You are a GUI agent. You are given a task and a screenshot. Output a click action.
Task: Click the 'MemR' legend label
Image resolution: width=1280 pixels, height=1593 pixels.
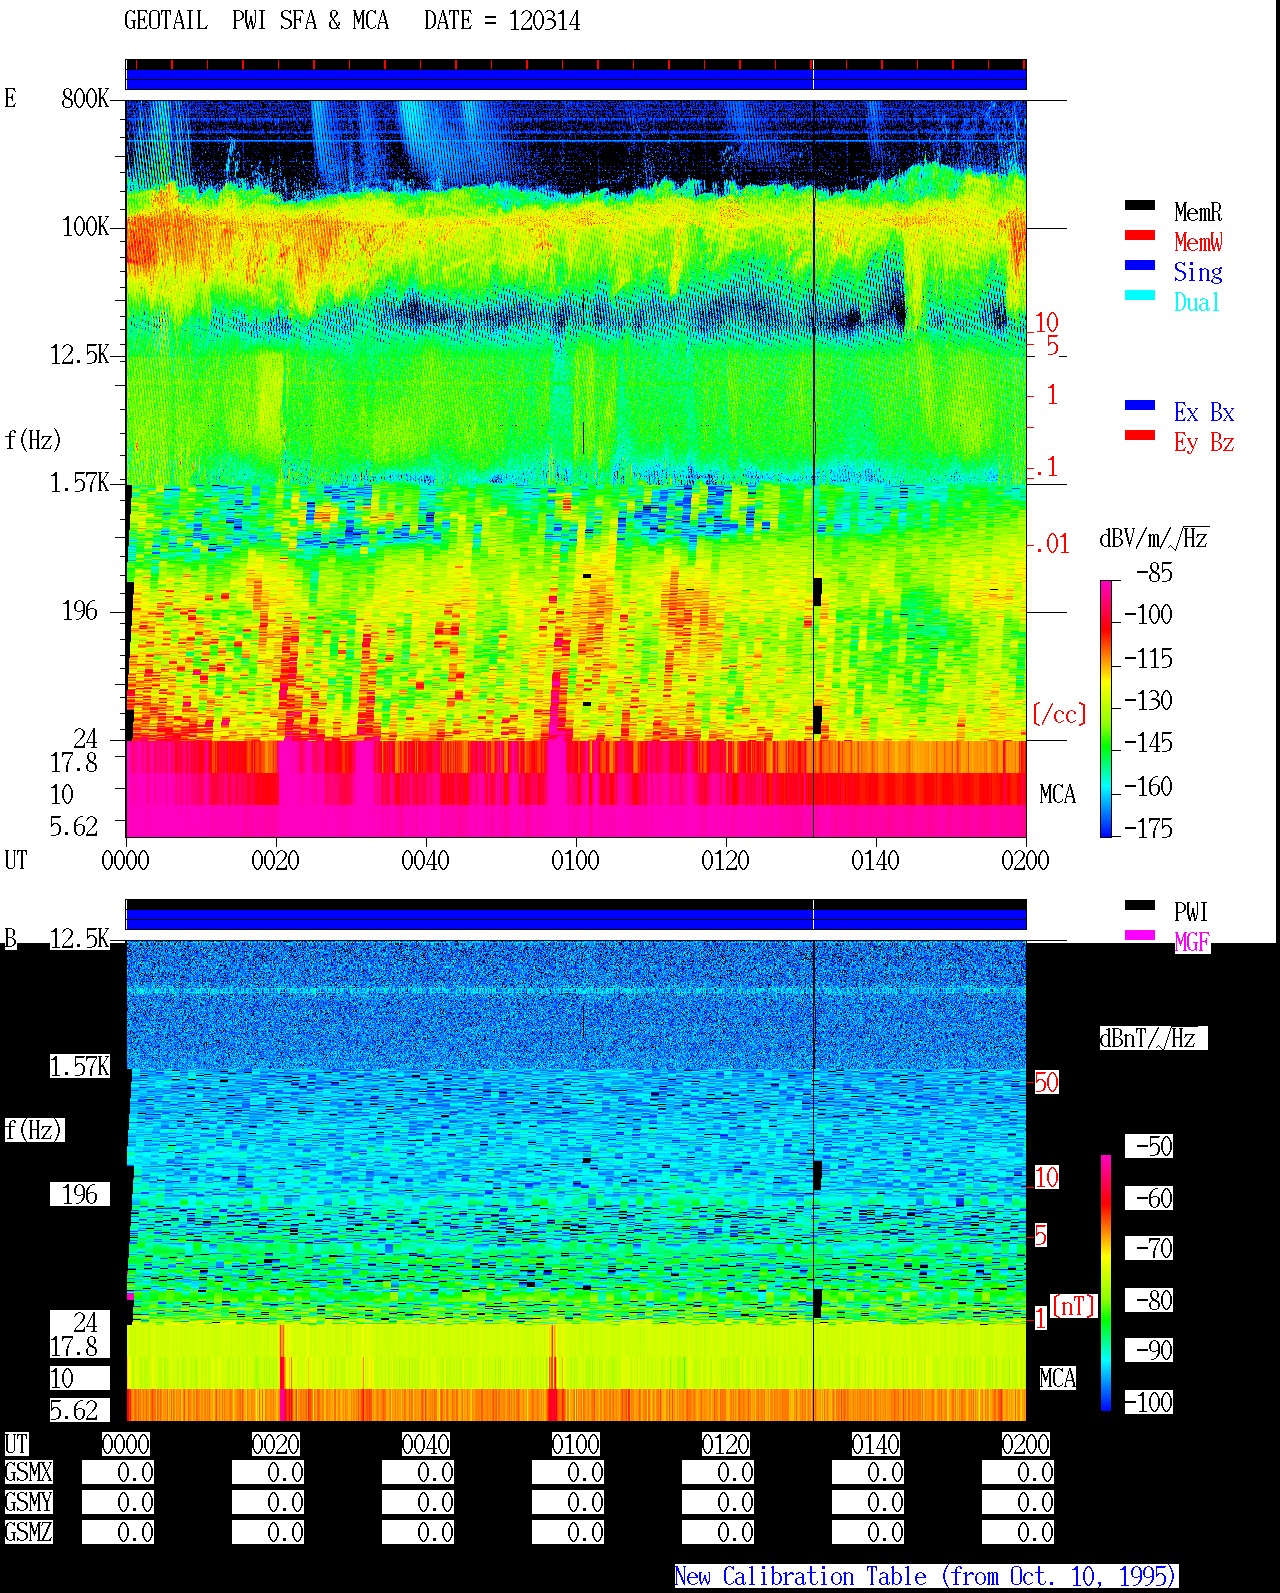coord(1198,212)
